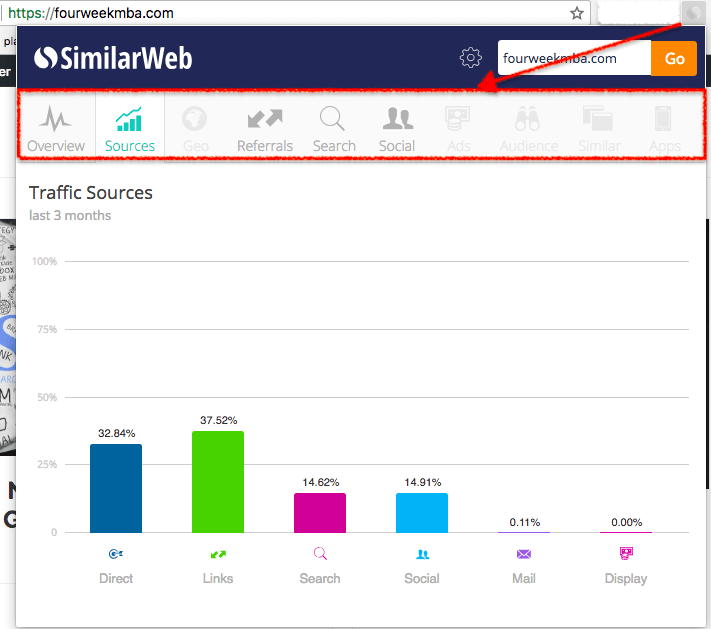Click the SimilarWeb logo

(113, 59)
